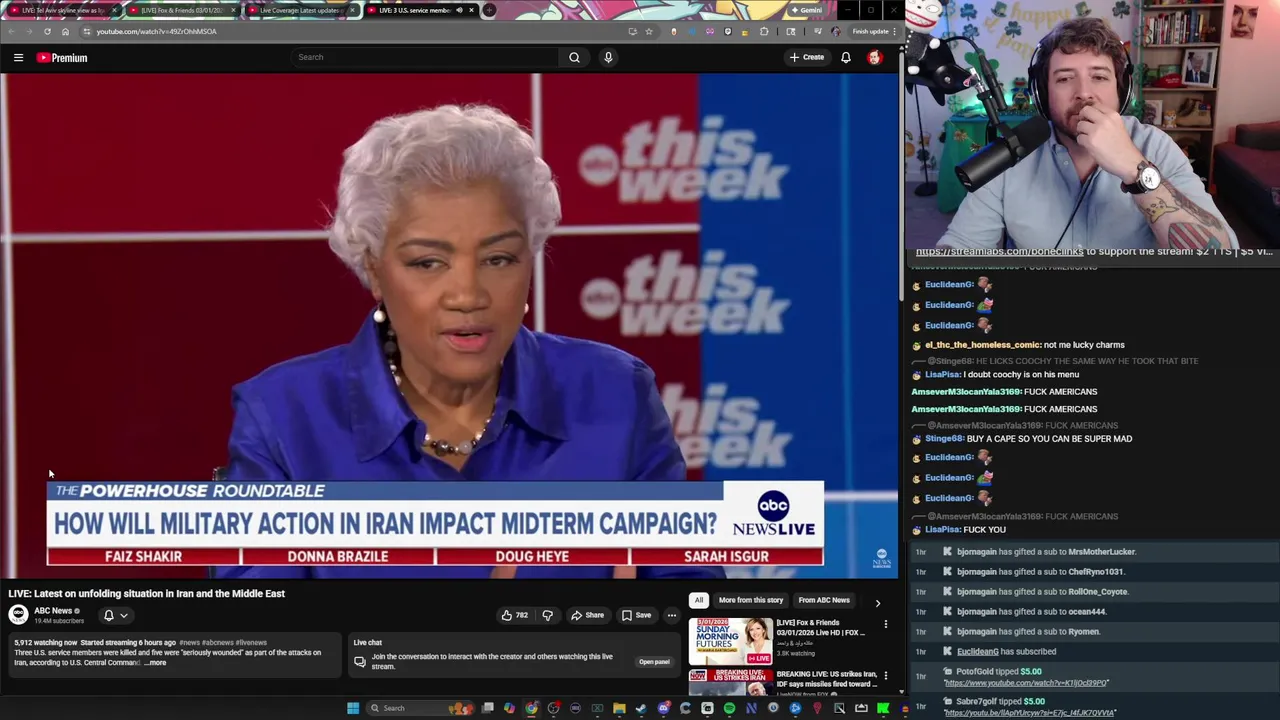Save the video to a playlist
The width and height of the screenshot is (1280, 720).
636,615
